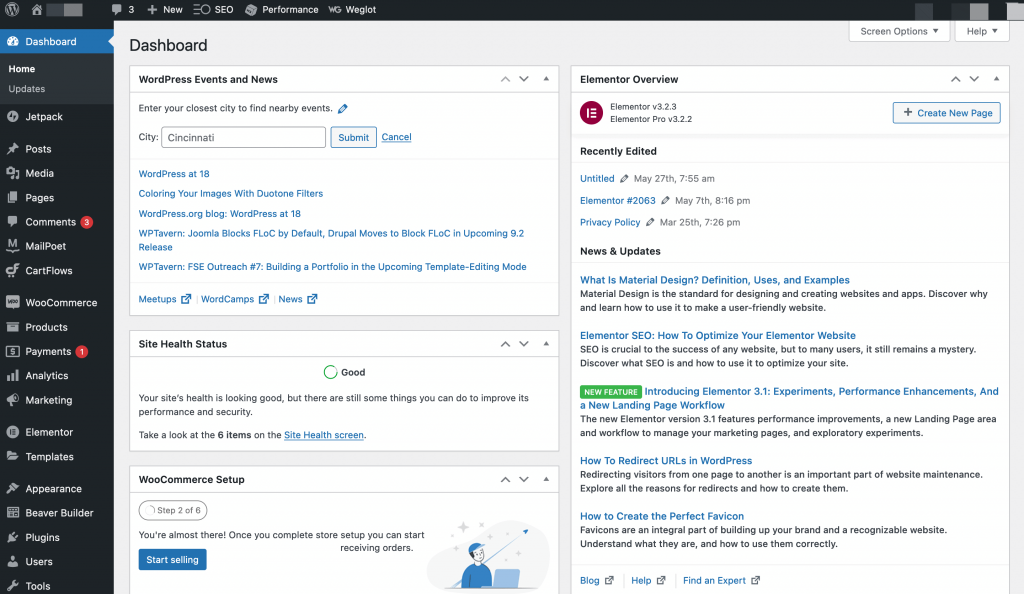Image resolution: width=1024 pixels, height=594 pixels.
Task: Click the CartFlows icon in the sidebar
Action: tap(12, 270)
